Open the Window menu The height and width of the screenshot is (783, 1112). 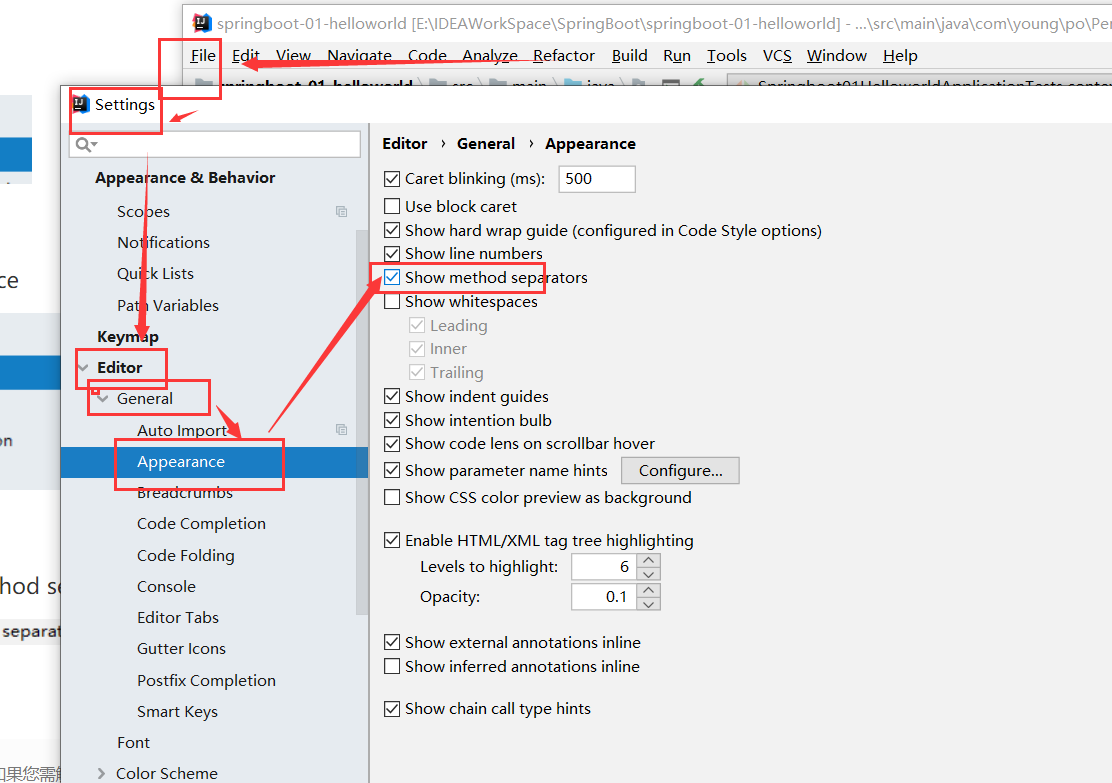837,55
